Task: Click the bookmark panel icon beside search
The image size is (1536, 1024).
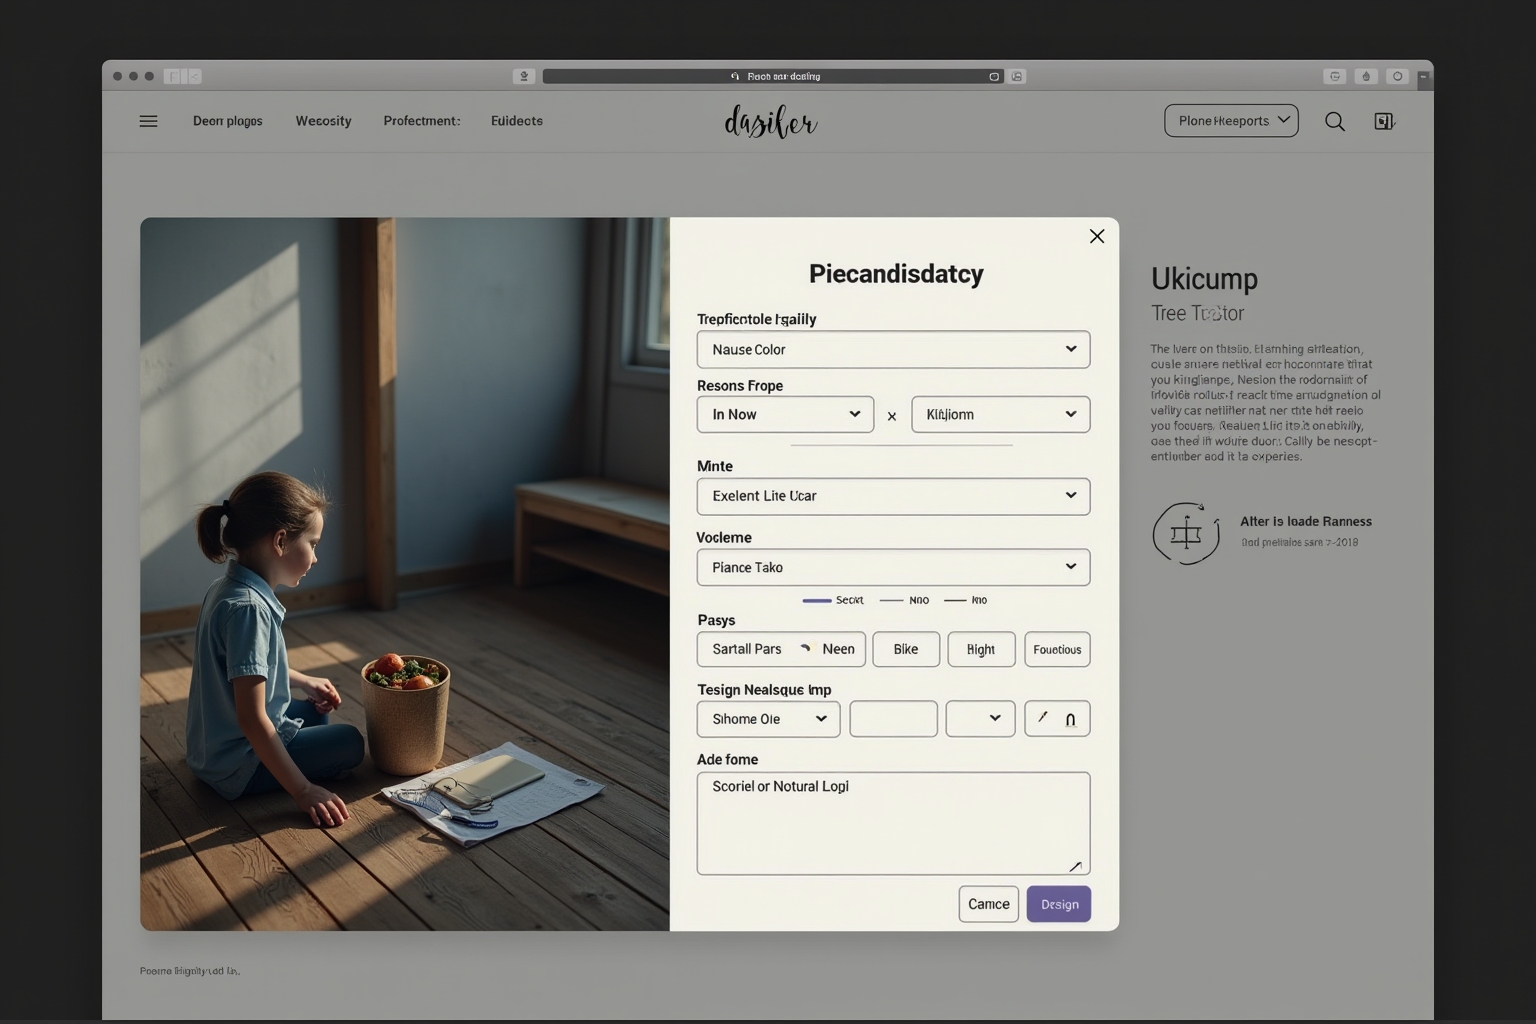Action: [x=1384, y=121]
